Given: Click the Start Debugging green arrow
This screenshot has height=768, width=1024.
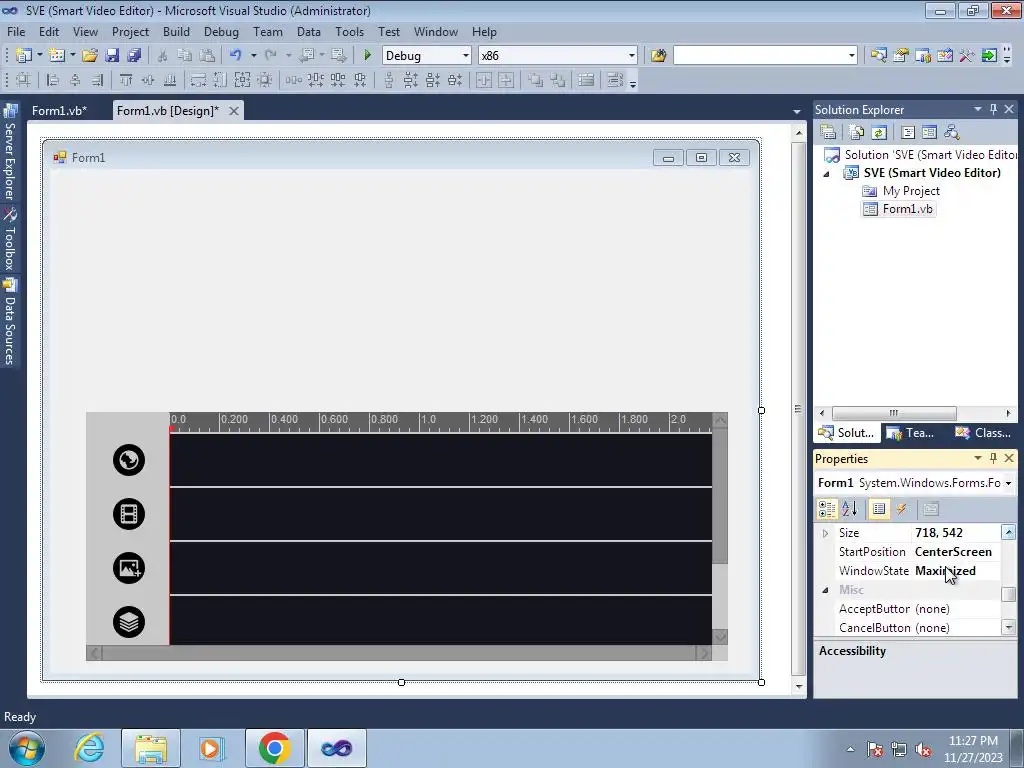Looking at the screenshot, I should pyautogui.click(x=368, y=56).
